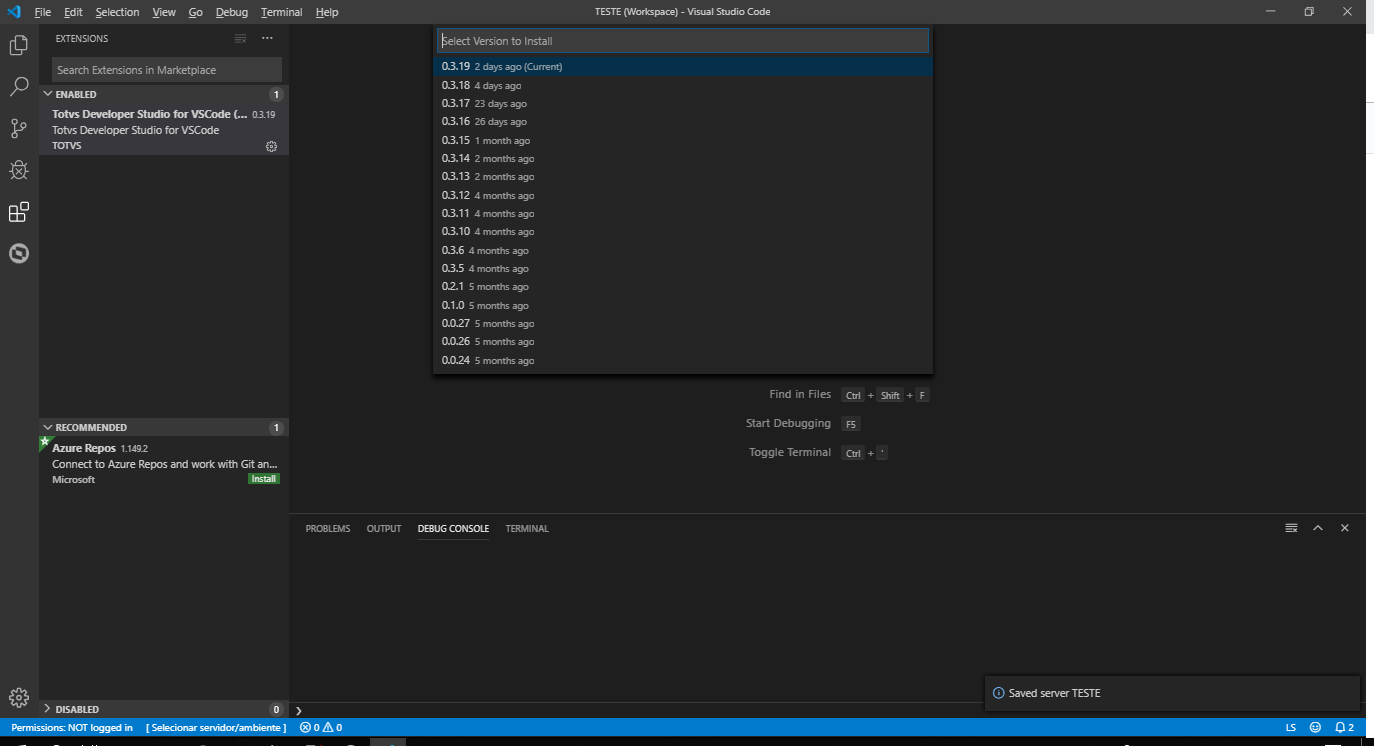Click the debug console input prompt

(825, 709)
